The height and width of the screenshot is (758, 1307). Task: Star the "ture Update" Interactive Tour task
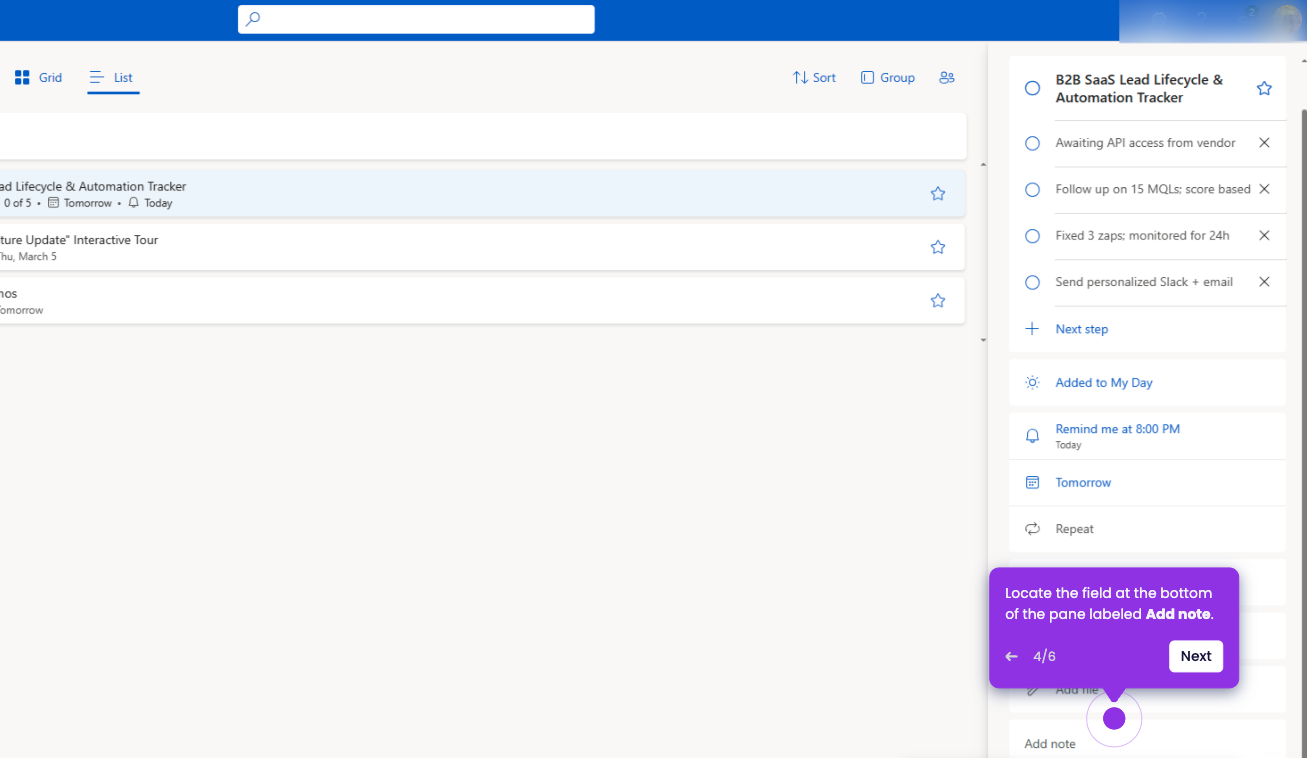(938, 247)
